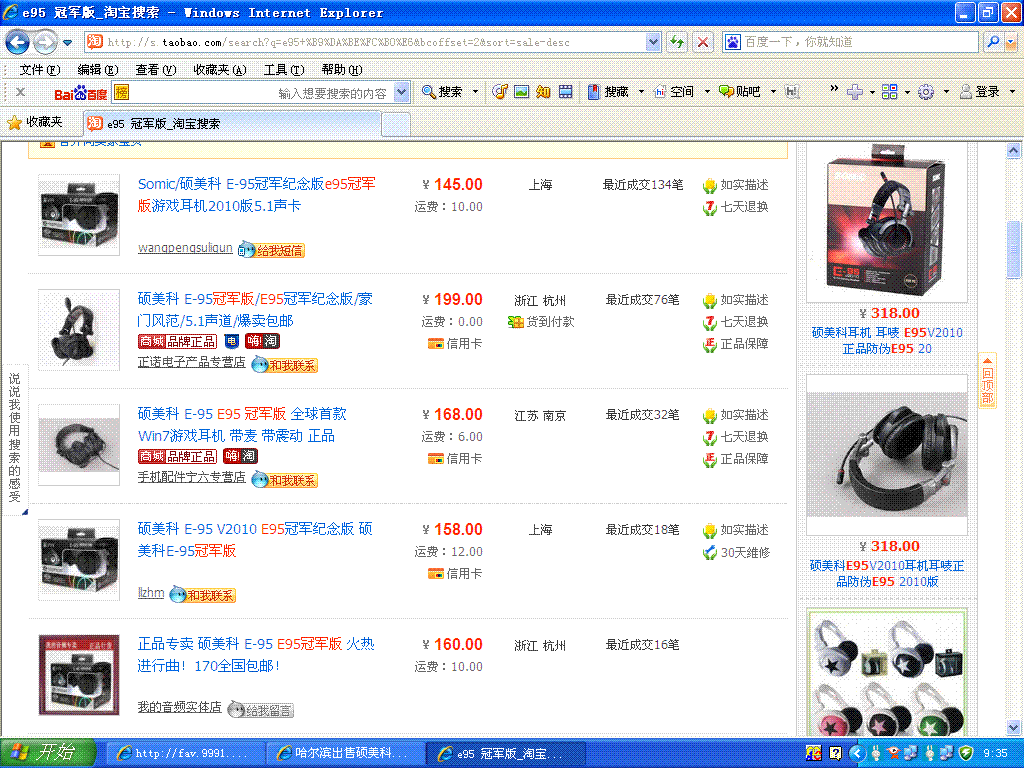Viewport: 1024px width, 768px height.
Task: Click the Windows 开始 Start button
Action: (x=48, y=753)
